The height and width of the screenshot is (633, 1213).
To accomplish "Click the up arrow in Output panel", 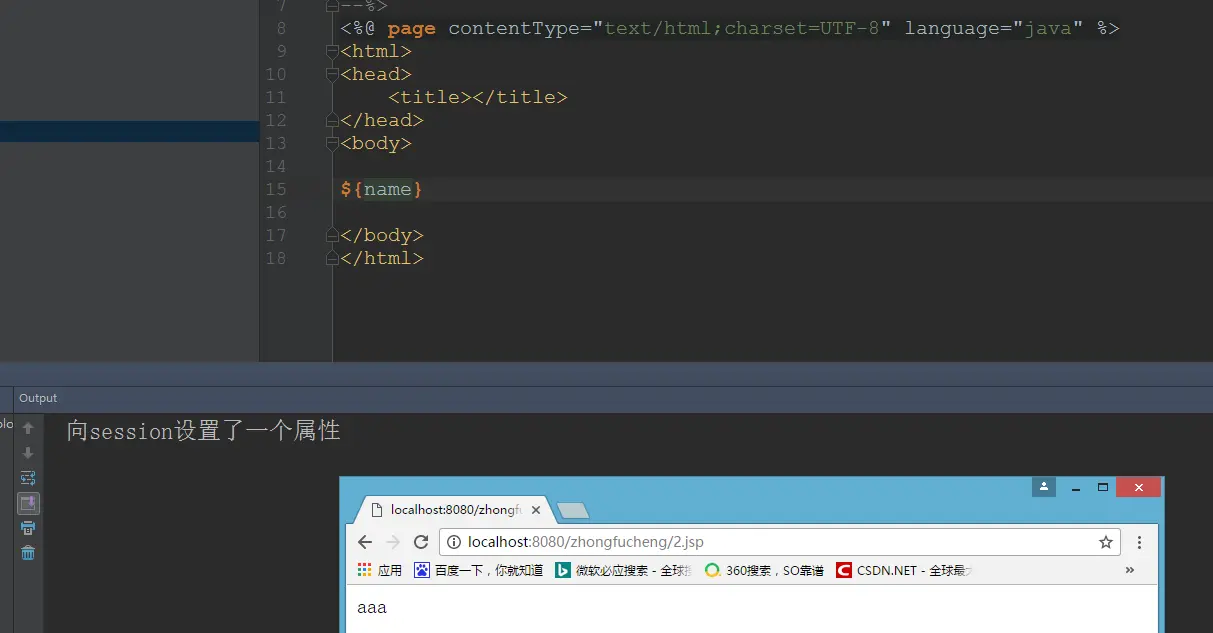I will point(28,428).
